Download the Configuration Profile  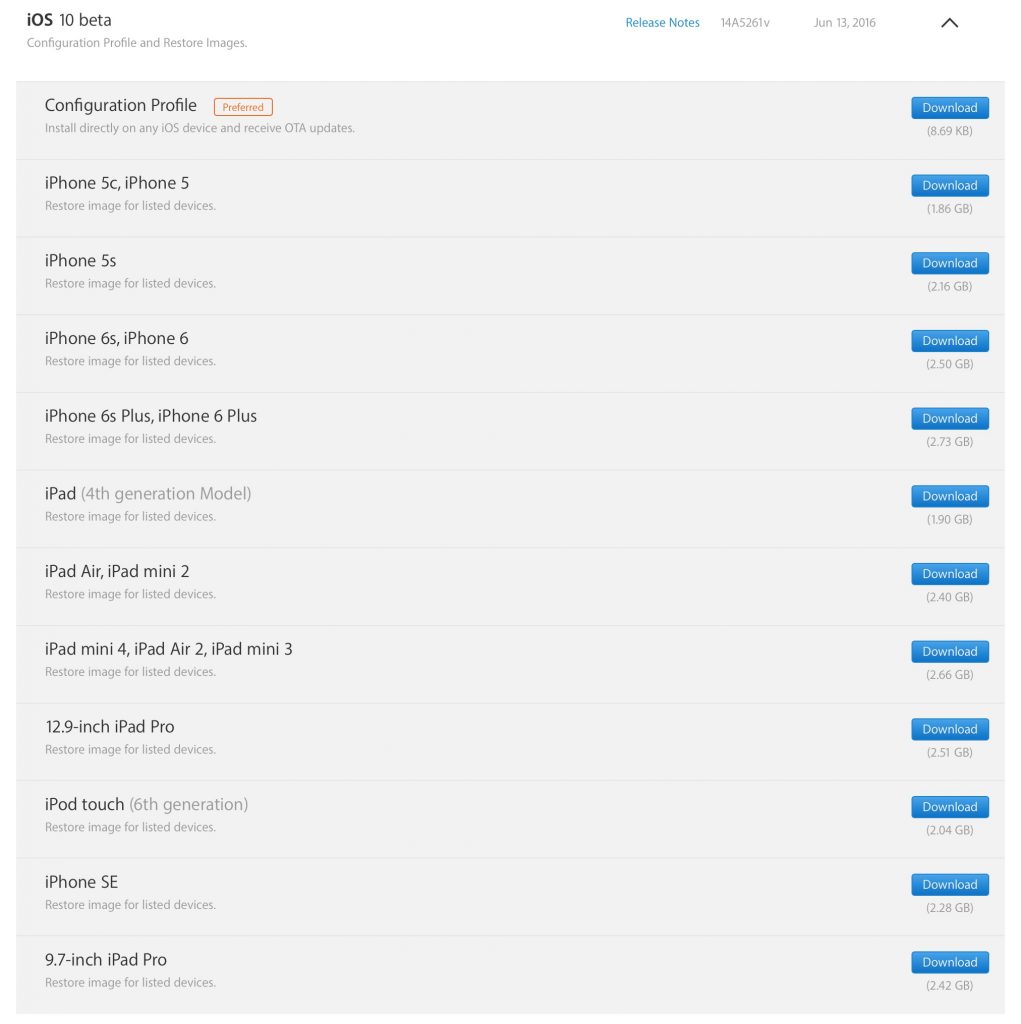[x=949, y=108]
